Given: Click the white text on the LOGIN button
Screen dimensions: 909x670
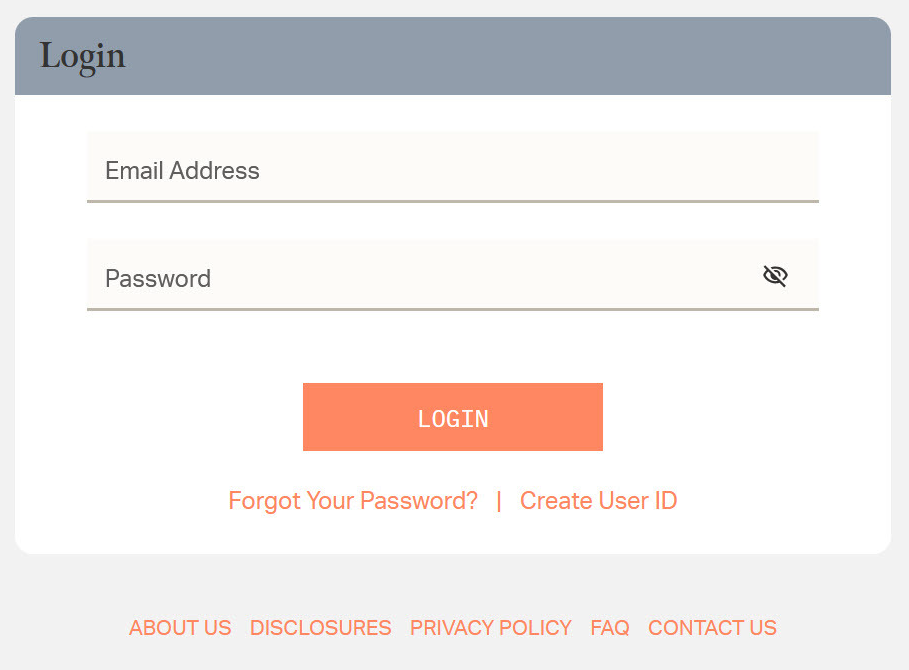Looking at the screenshot, I should point(453,419).
